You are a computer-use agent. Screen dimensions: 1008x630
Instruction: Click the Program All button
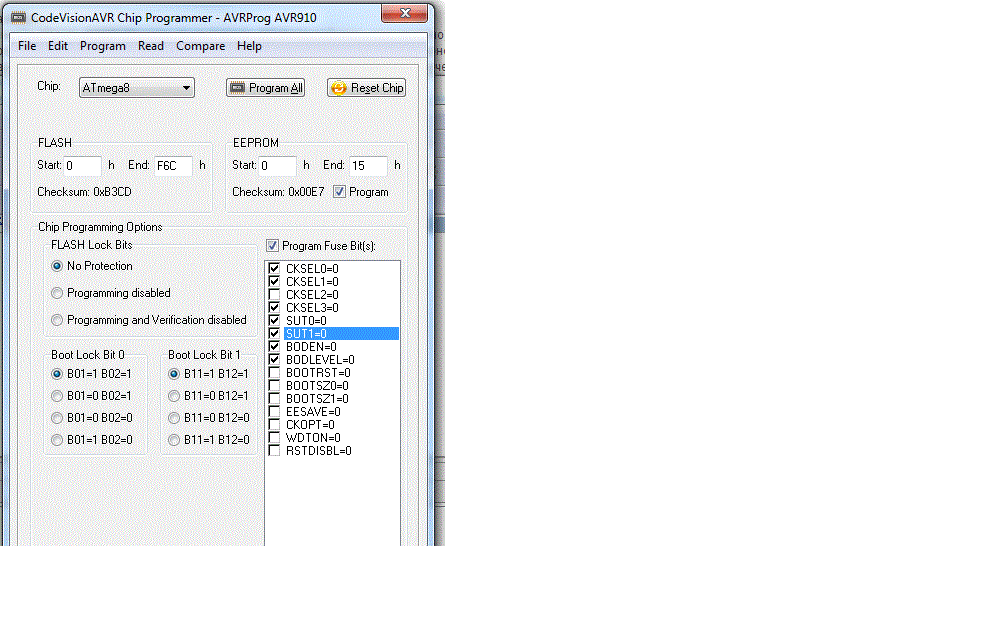pos(265,88)
